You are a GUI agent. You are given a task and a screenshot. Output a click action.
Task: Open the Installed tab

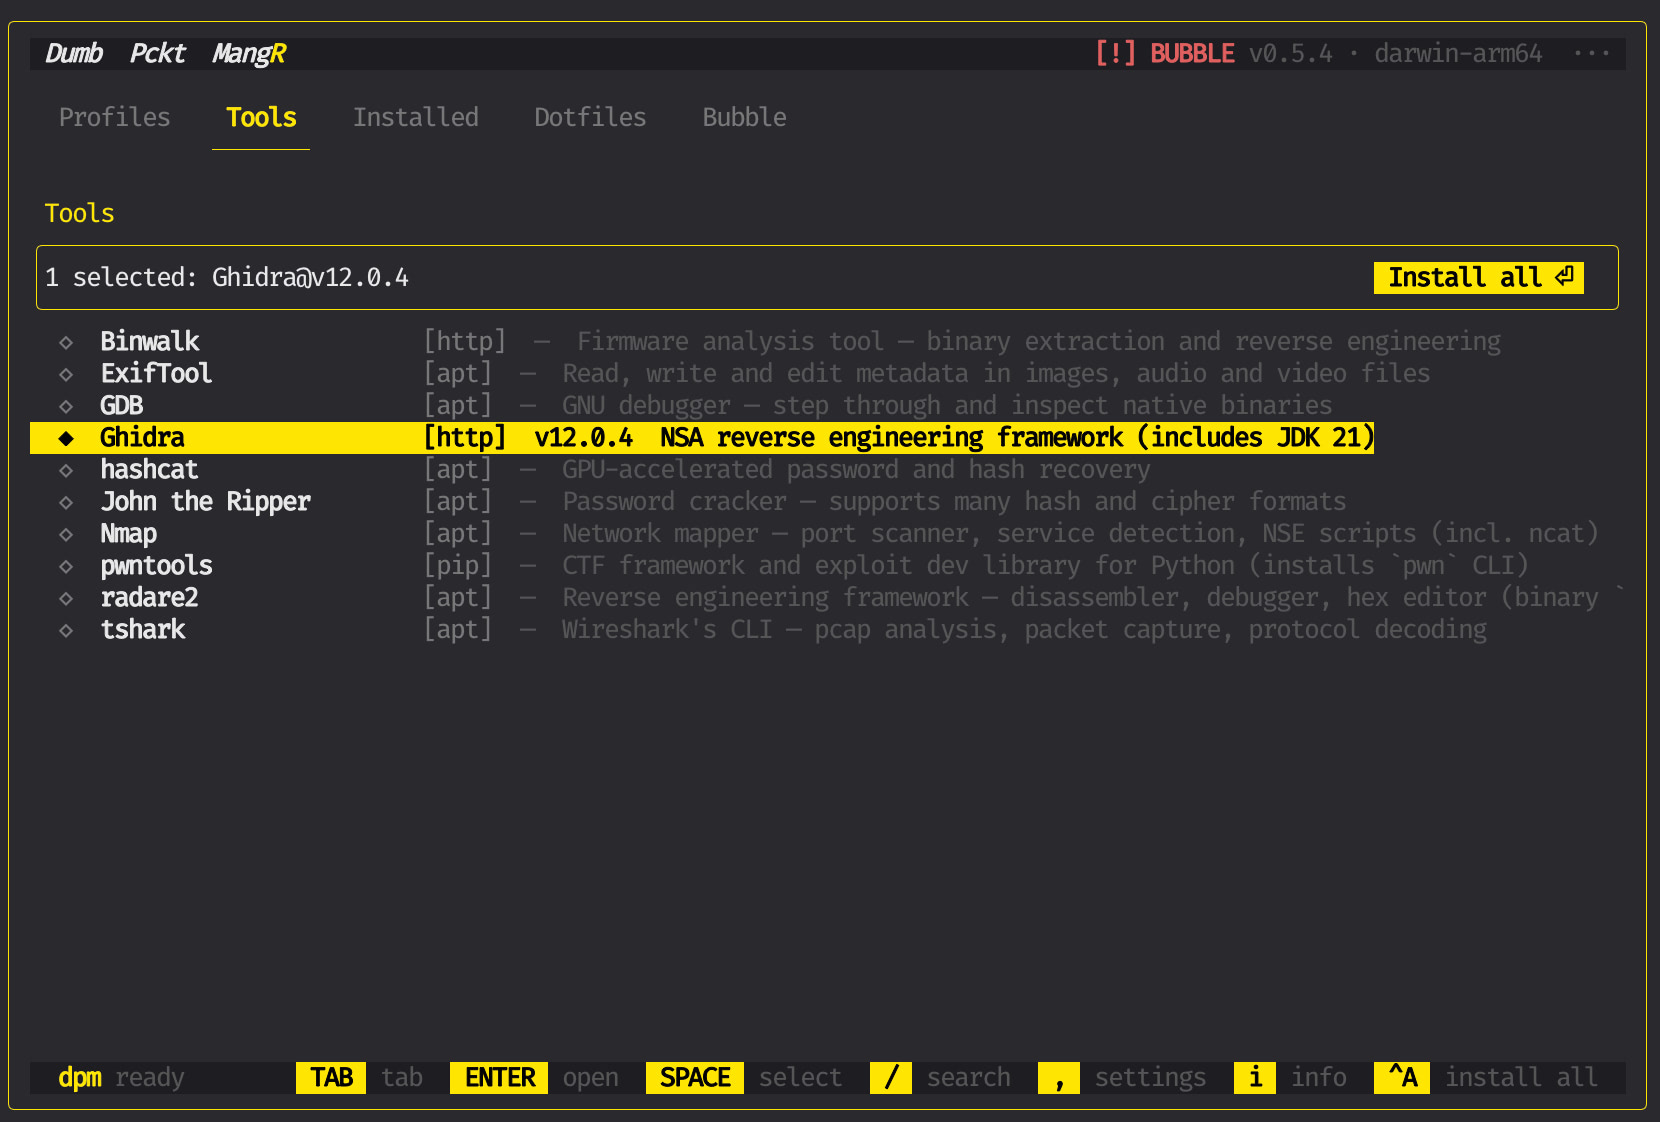tap(415, 117)
